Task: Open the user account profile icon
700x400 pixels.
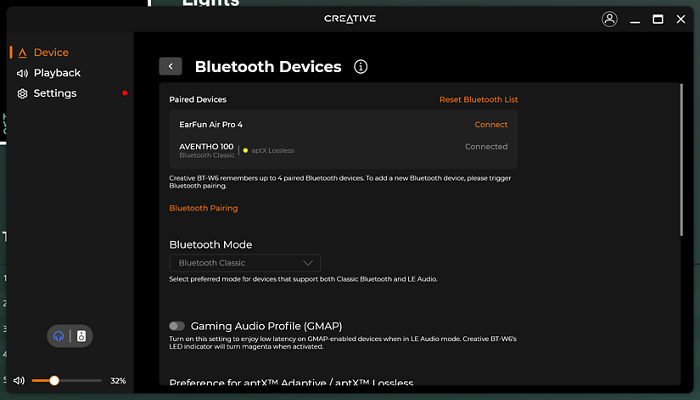Action: pos(609,19)
